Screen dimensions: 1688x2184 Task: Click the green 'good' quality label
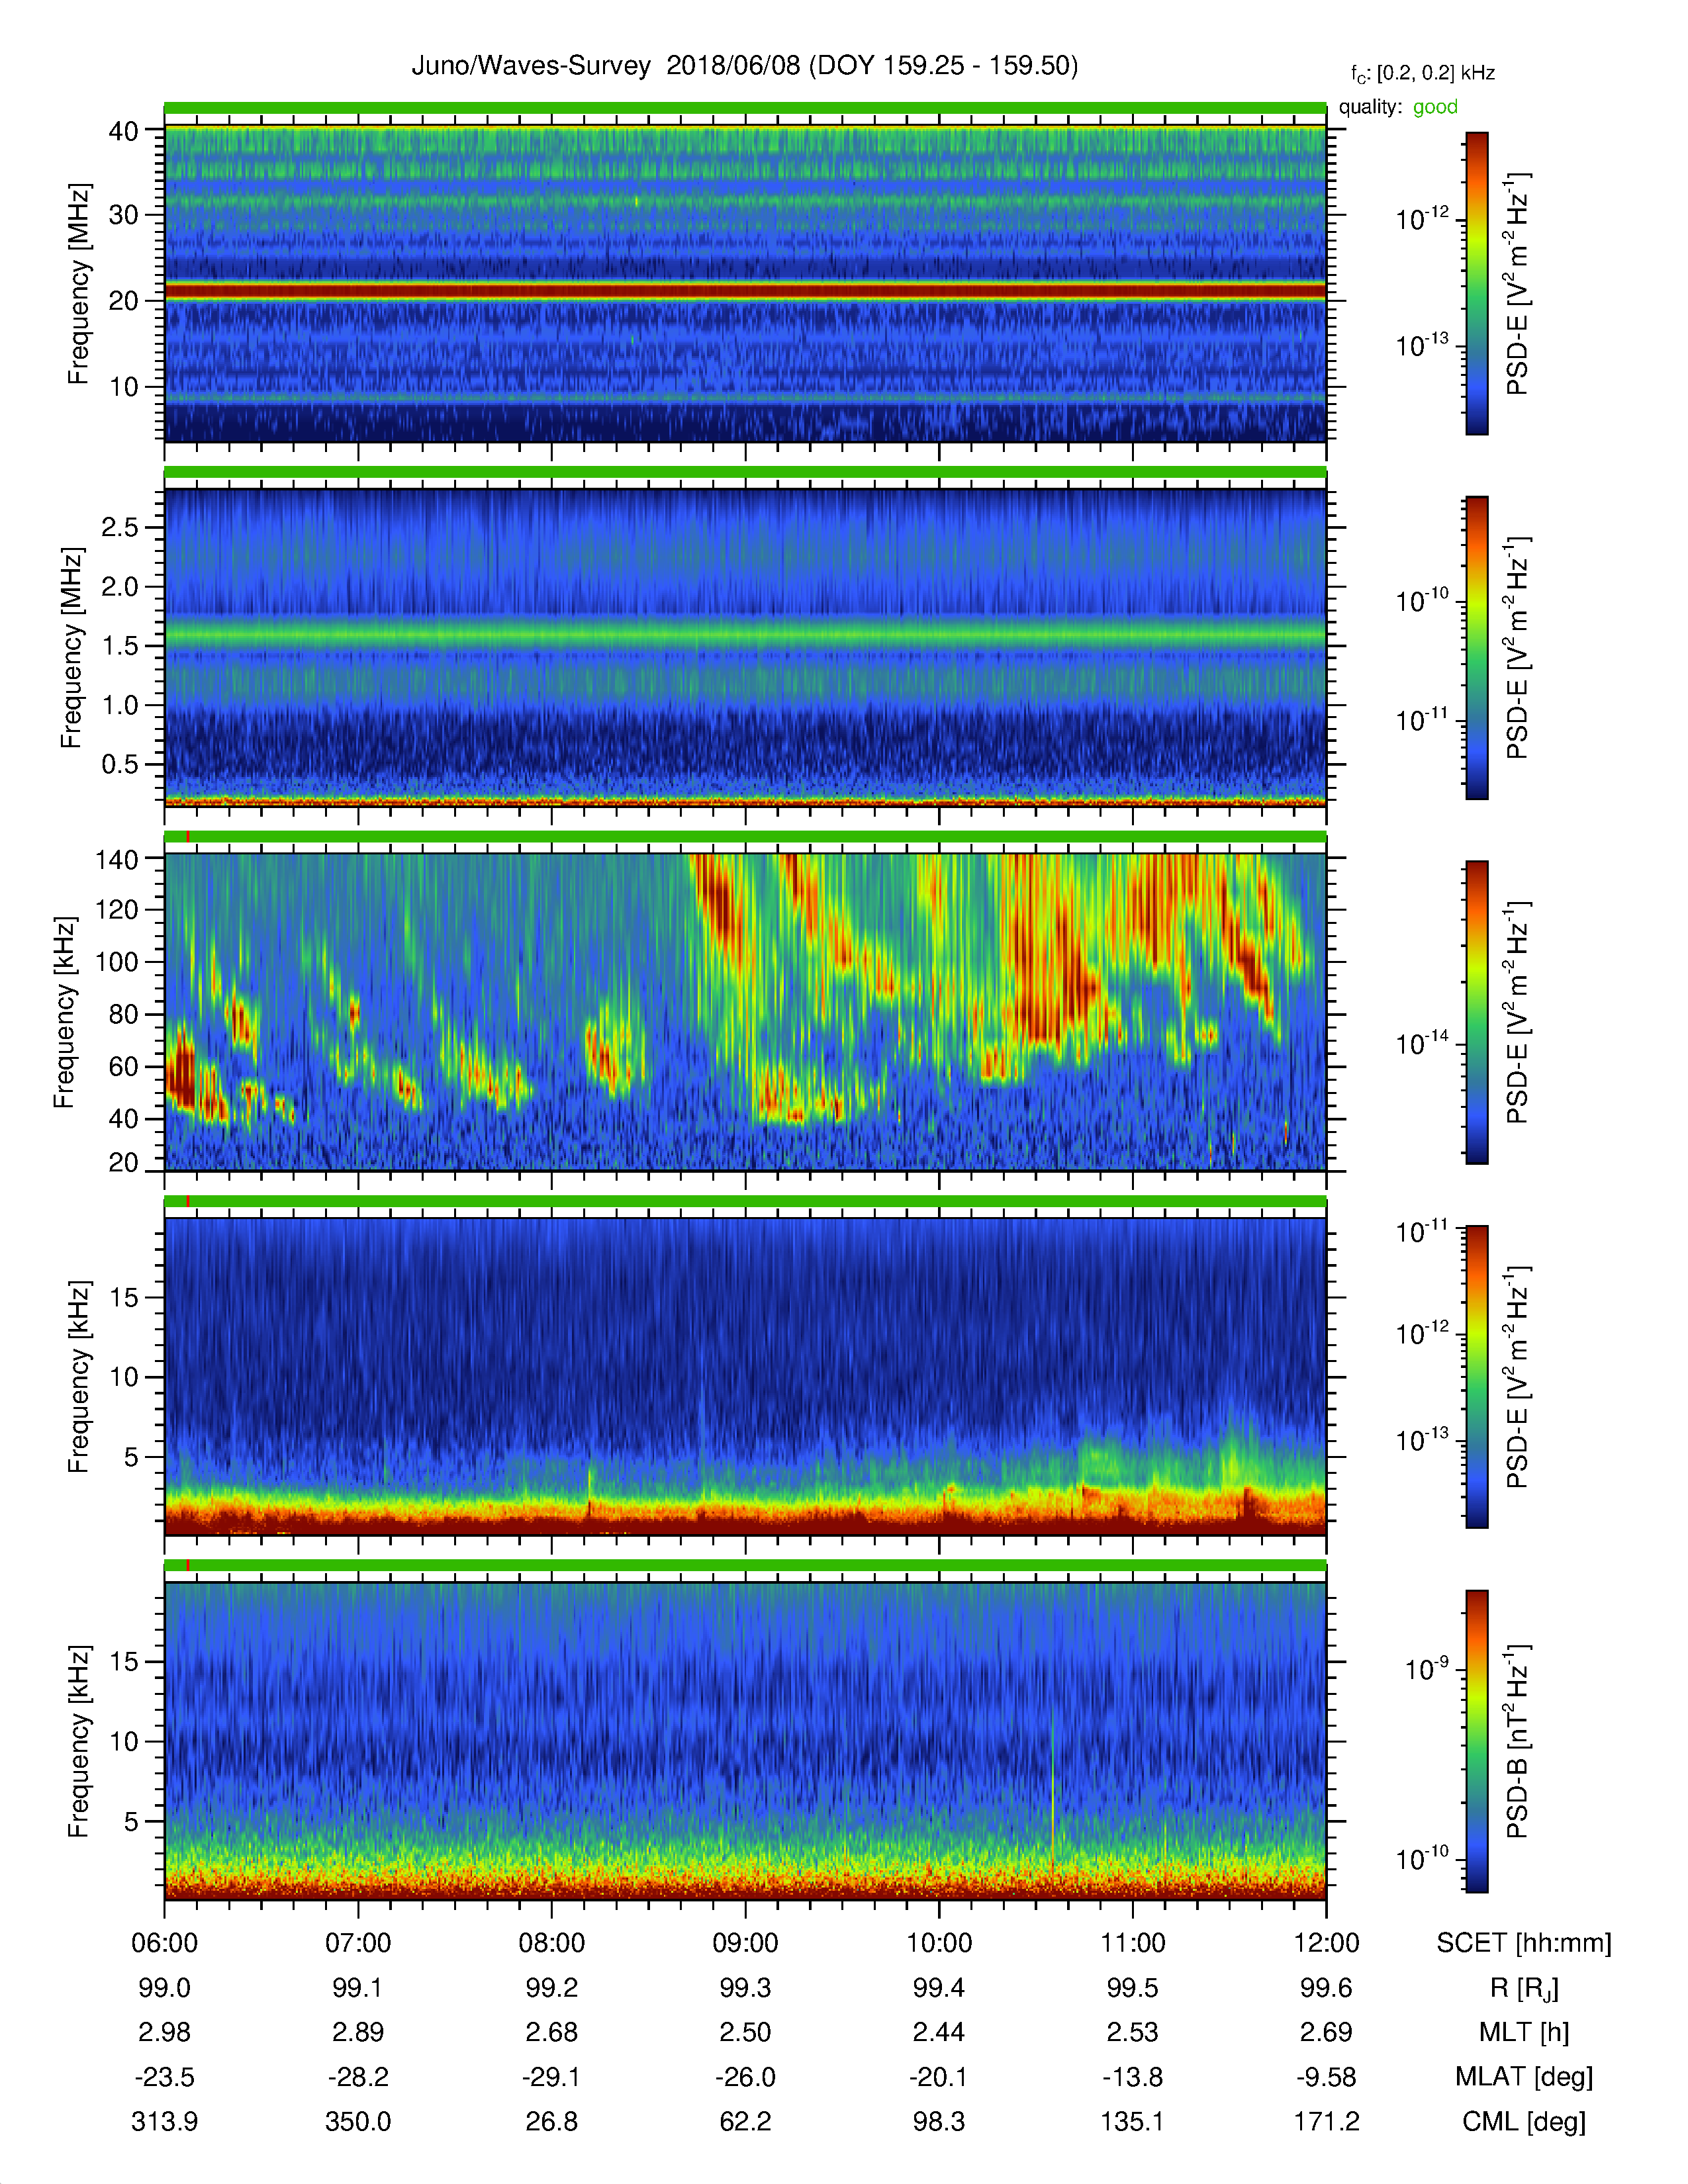click(x=1435, y=107)
